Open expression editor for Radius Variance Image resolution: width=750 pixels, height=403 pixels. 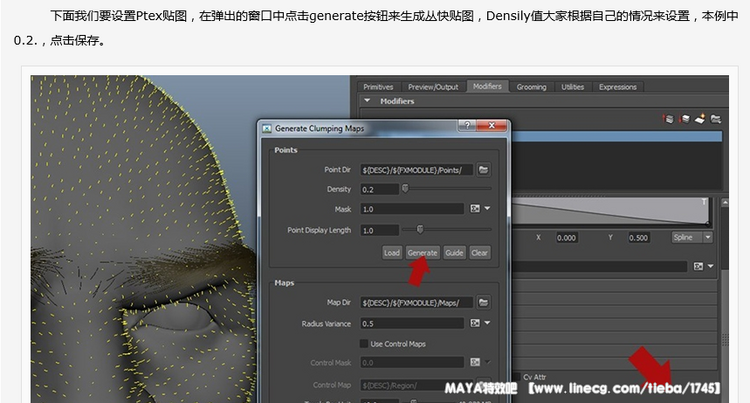[475, 323]
